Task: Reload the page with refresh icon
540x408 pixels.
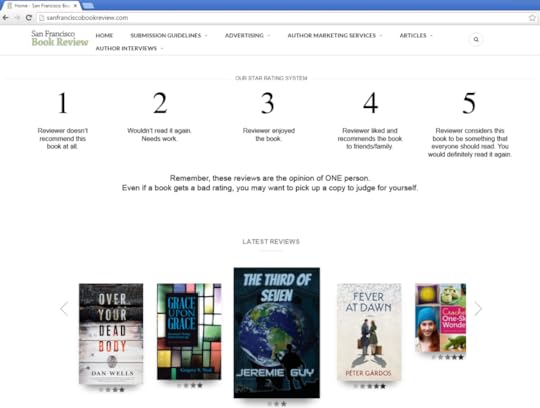Action: coord(29,18)
